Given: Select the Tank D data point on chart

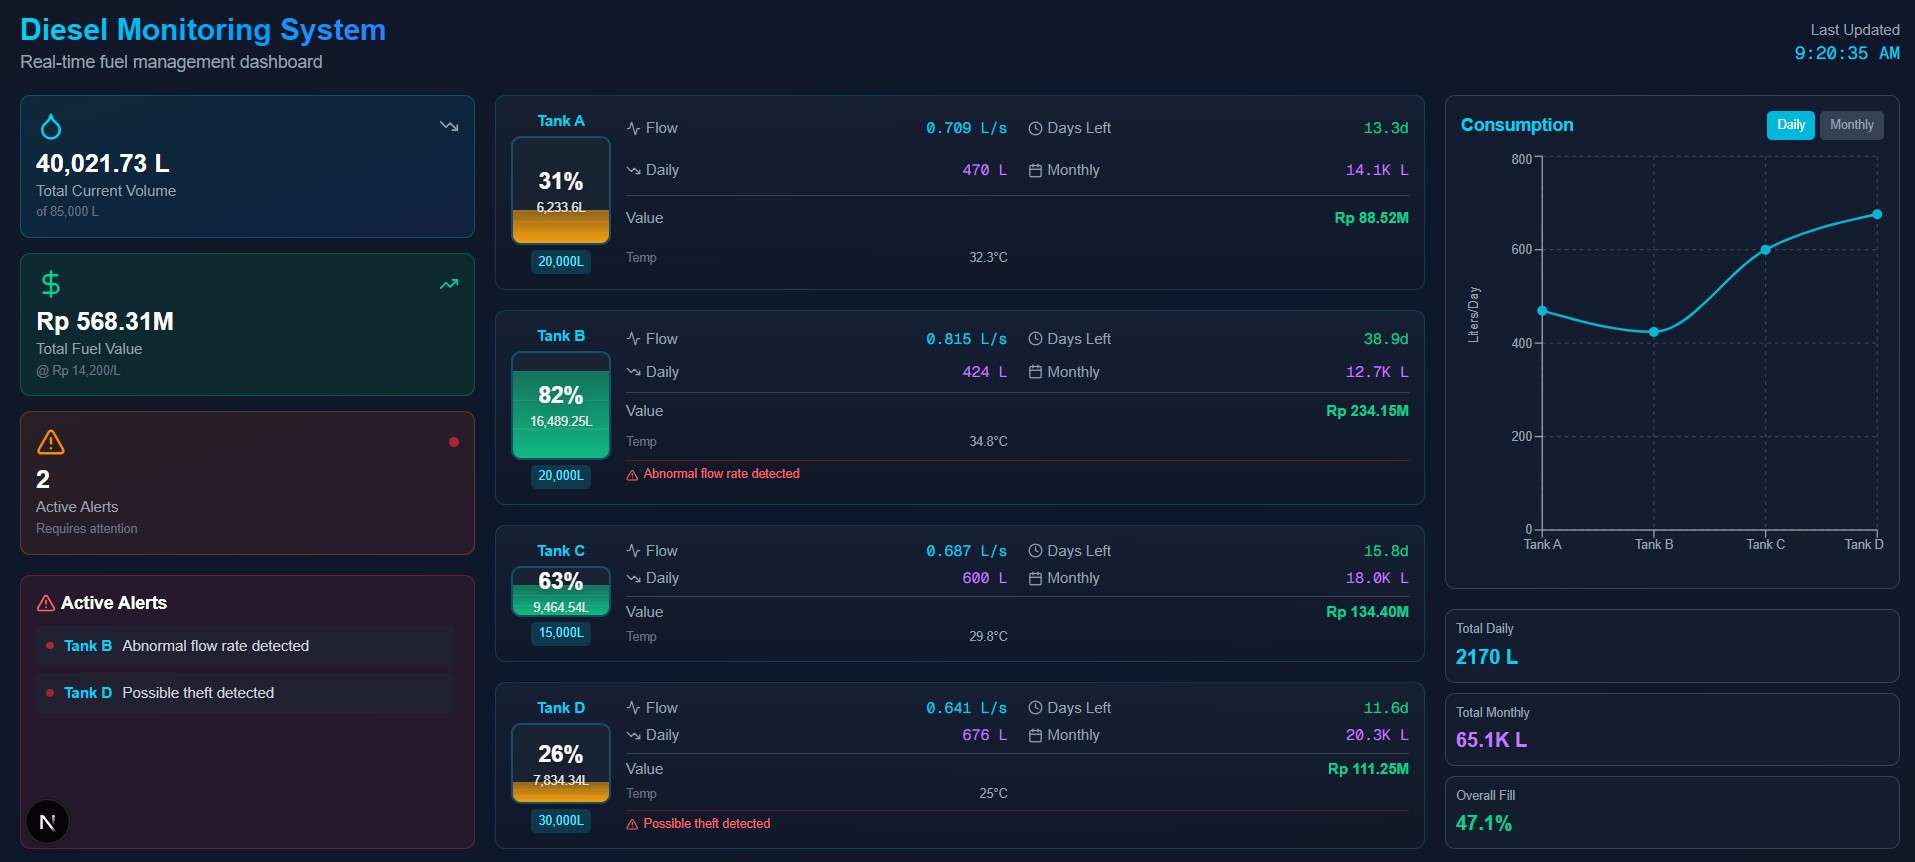Looking at the screenshot, I should click(x=1877, y=214).
